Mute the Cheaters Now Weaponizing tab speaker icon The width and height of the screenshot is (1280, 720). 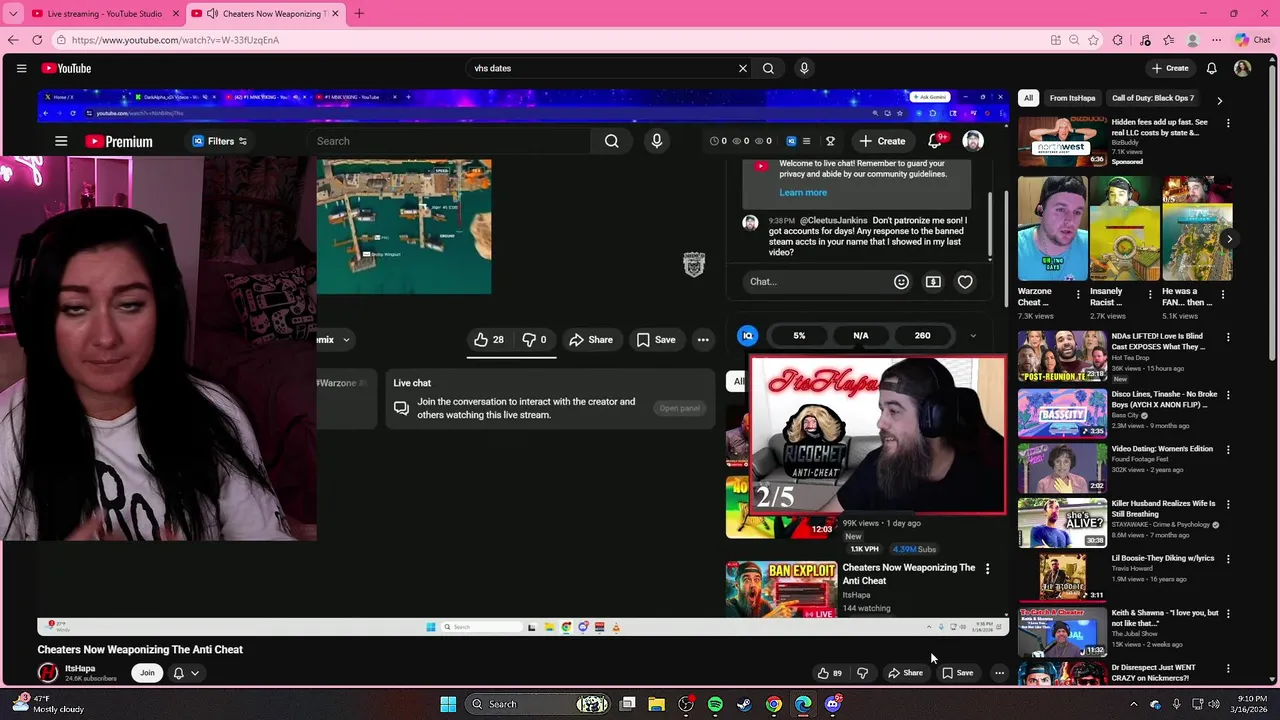tap(212, 14)
